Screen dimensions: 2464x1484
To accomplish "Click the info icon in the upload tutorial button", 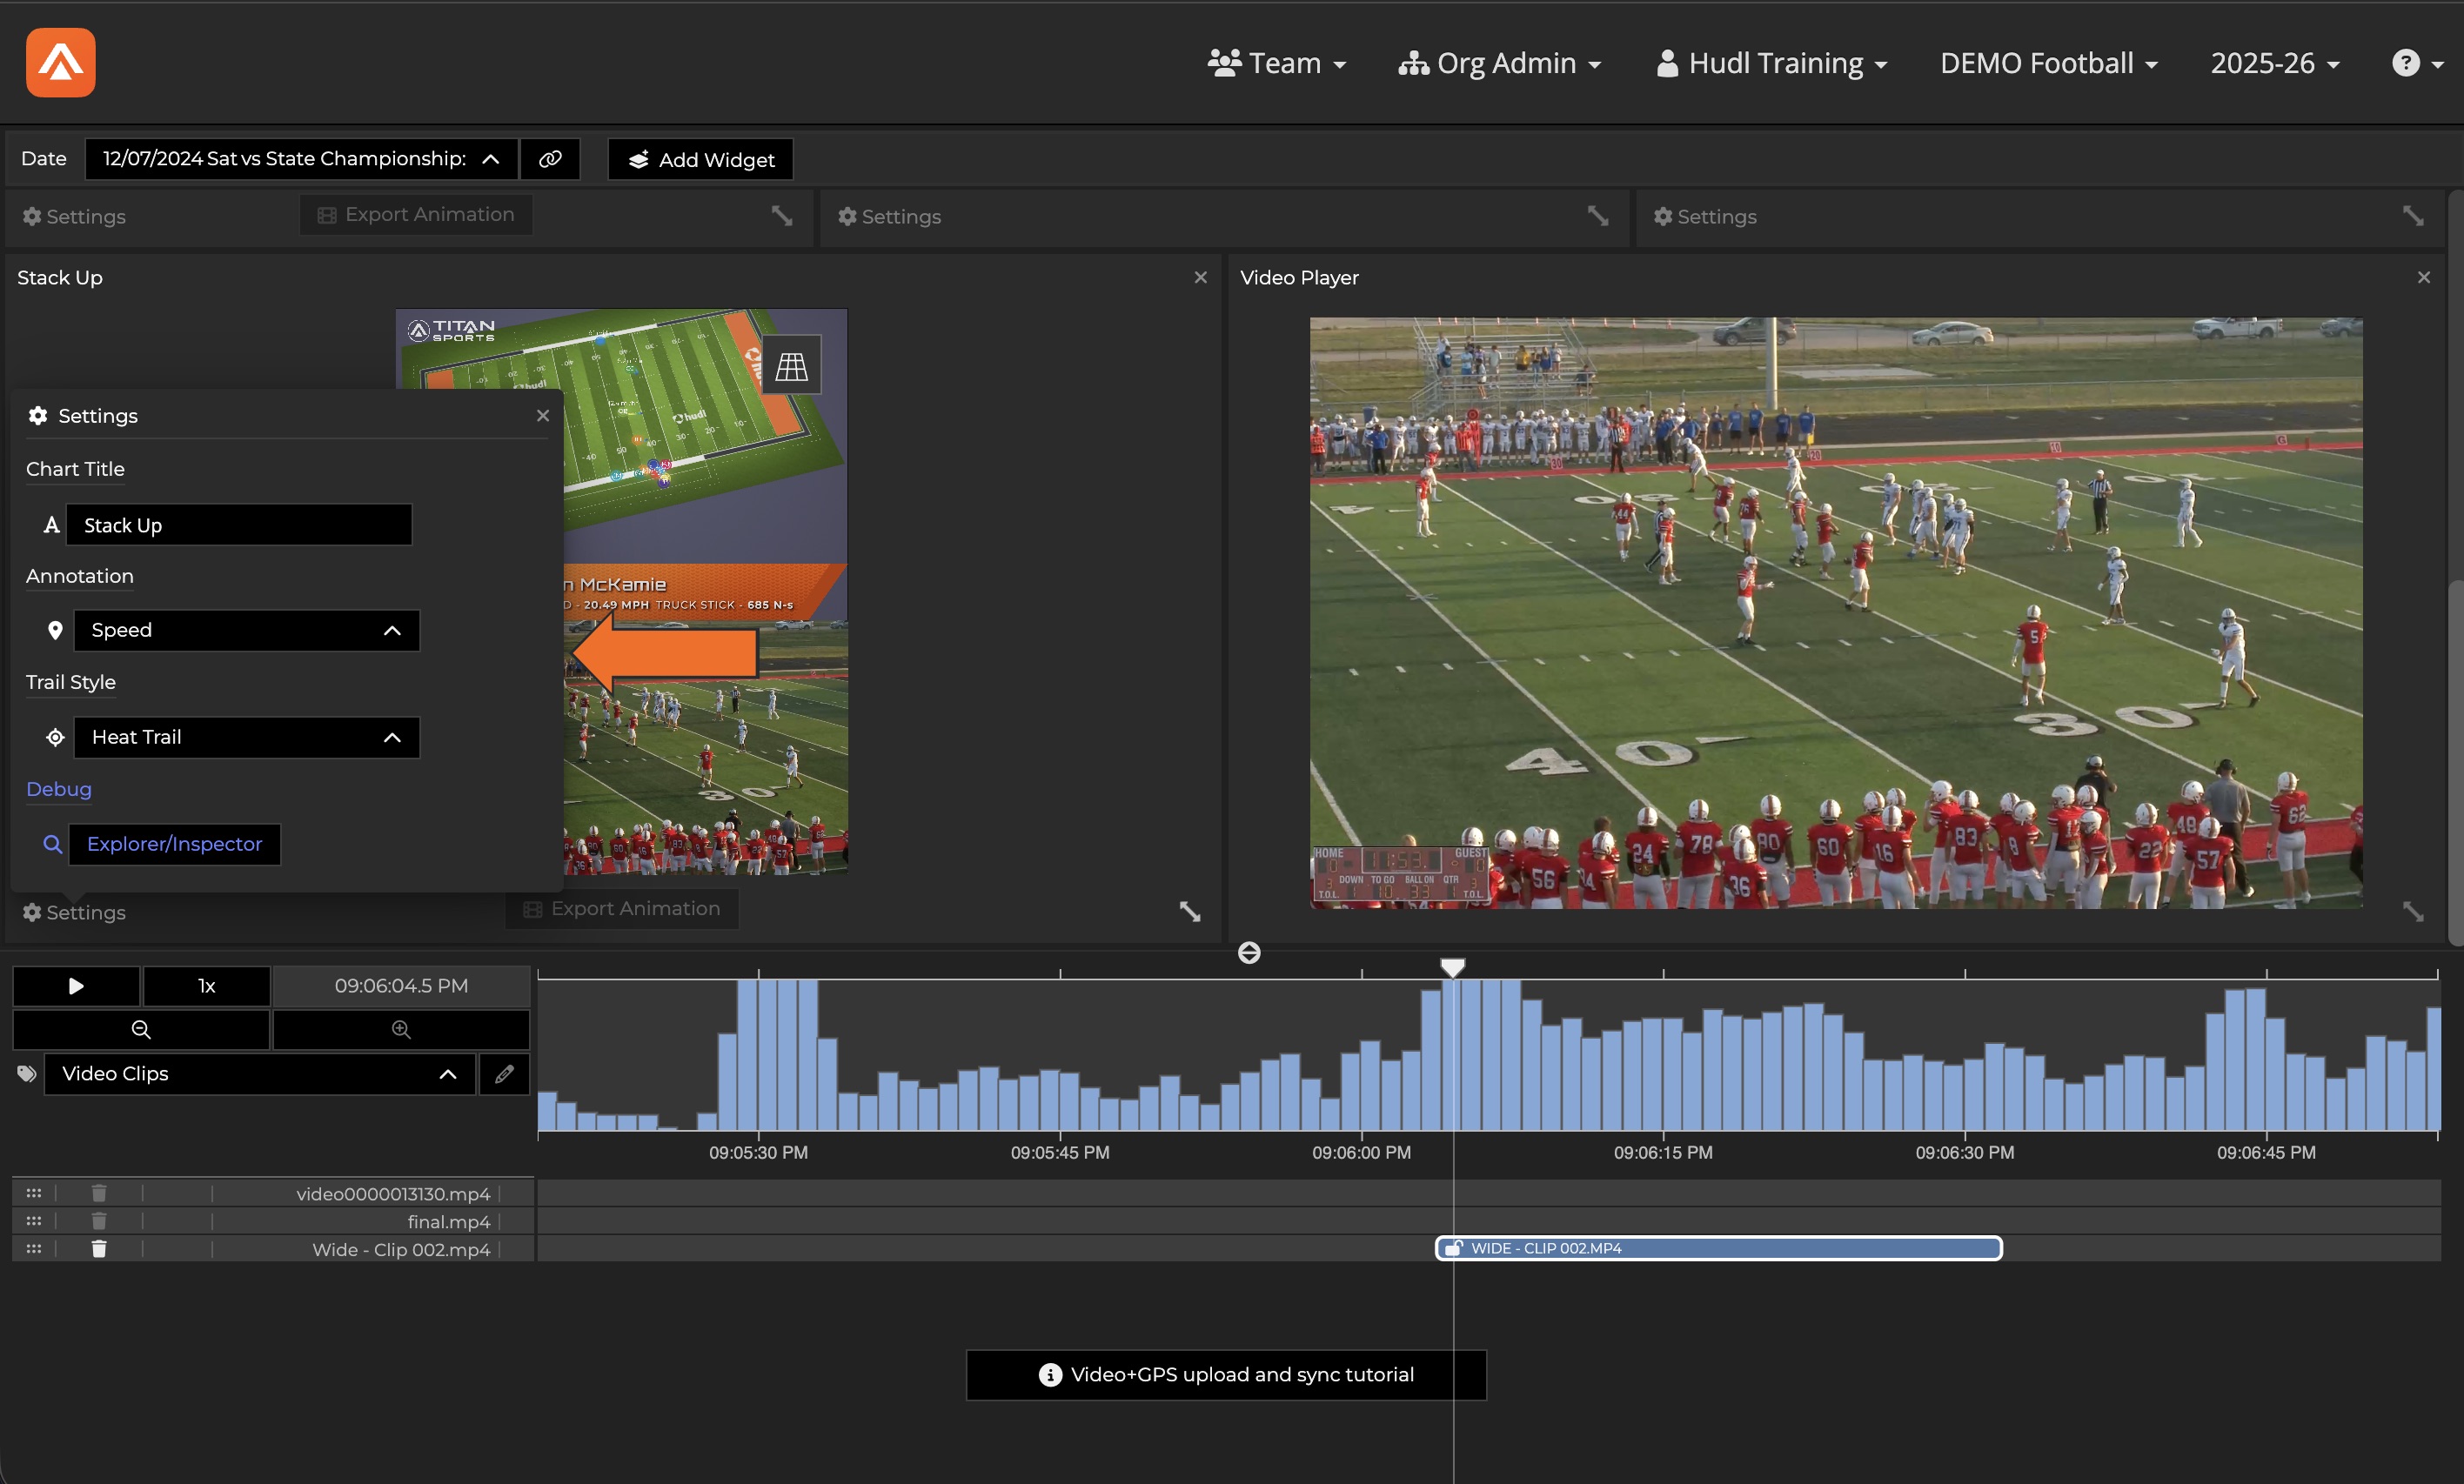I will [x=1050, y=1375].
